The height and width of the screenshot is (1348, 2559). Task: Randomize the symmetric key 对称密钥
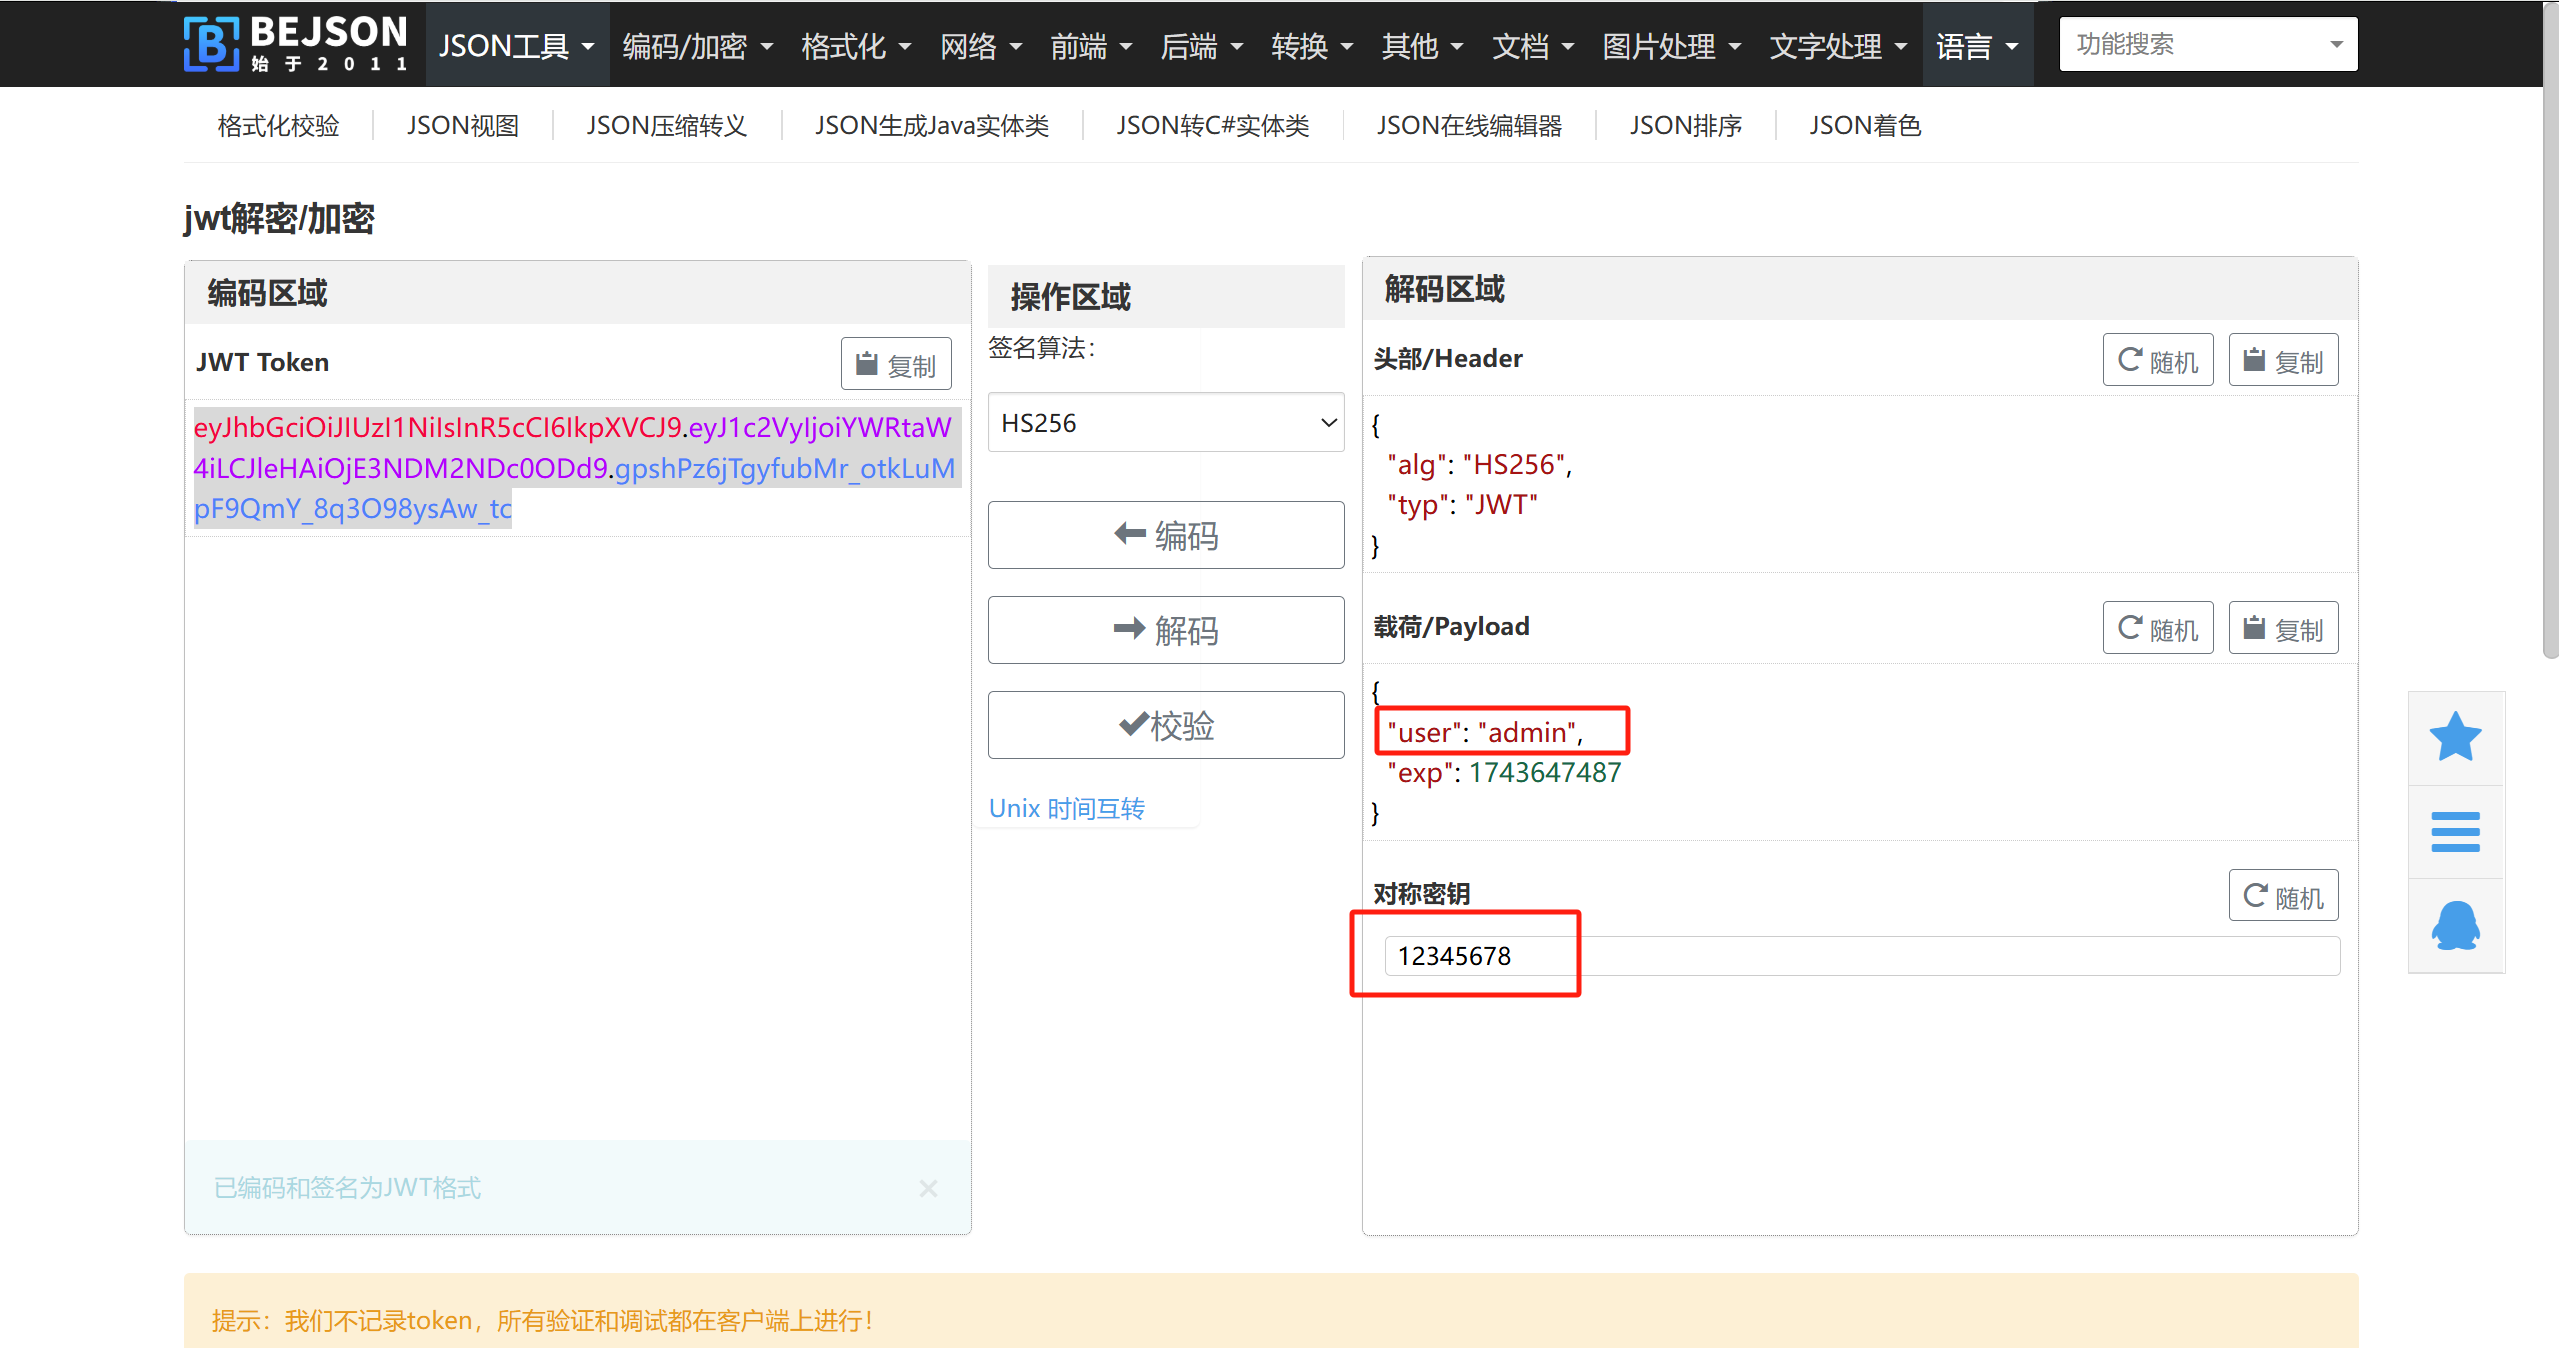[2283, 897]
